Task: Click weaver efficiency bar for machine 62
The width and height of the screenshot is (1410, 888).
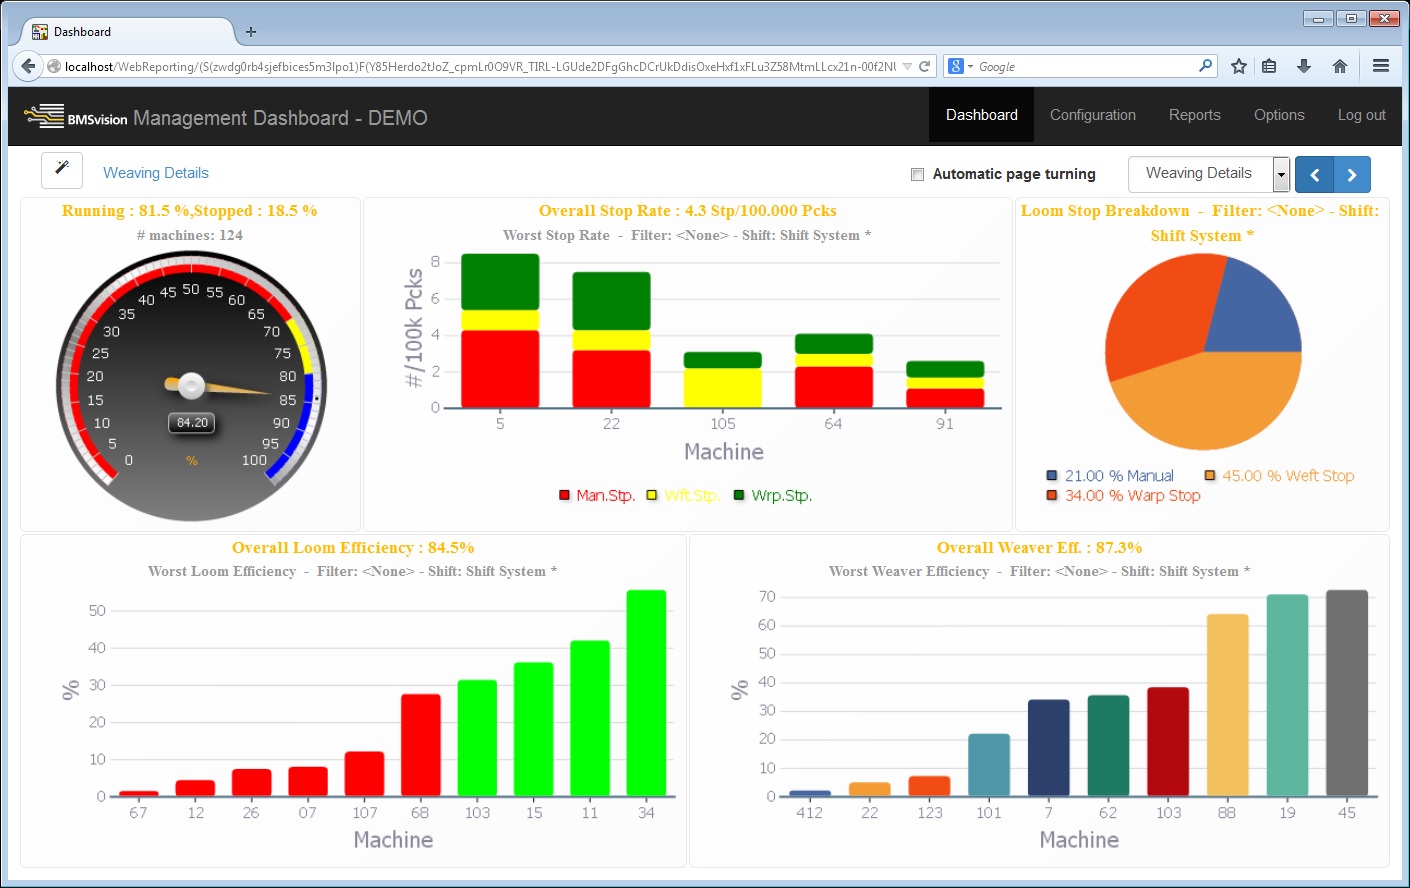Action: 1108,746
